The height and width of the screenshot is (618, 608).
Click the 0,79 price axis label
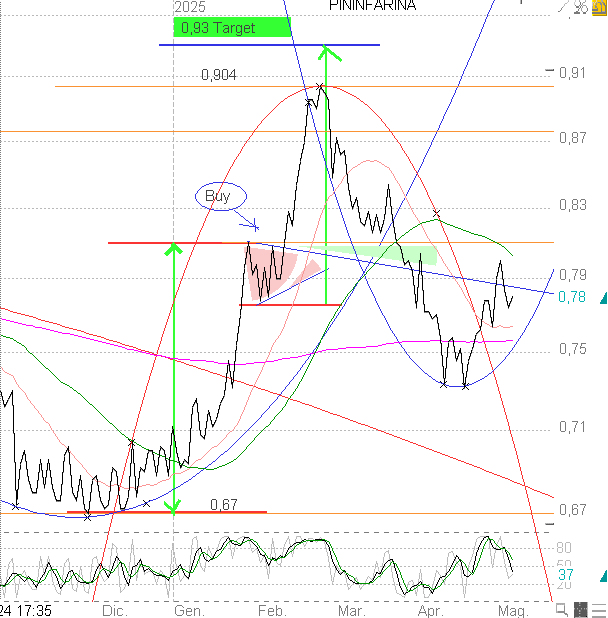coord(572,275)
